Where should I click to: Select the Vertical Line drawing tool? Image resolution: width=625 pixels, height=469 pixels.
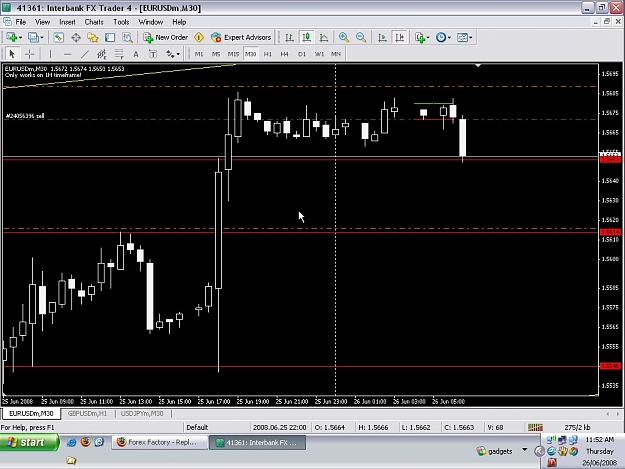click(x=50, y=54)
